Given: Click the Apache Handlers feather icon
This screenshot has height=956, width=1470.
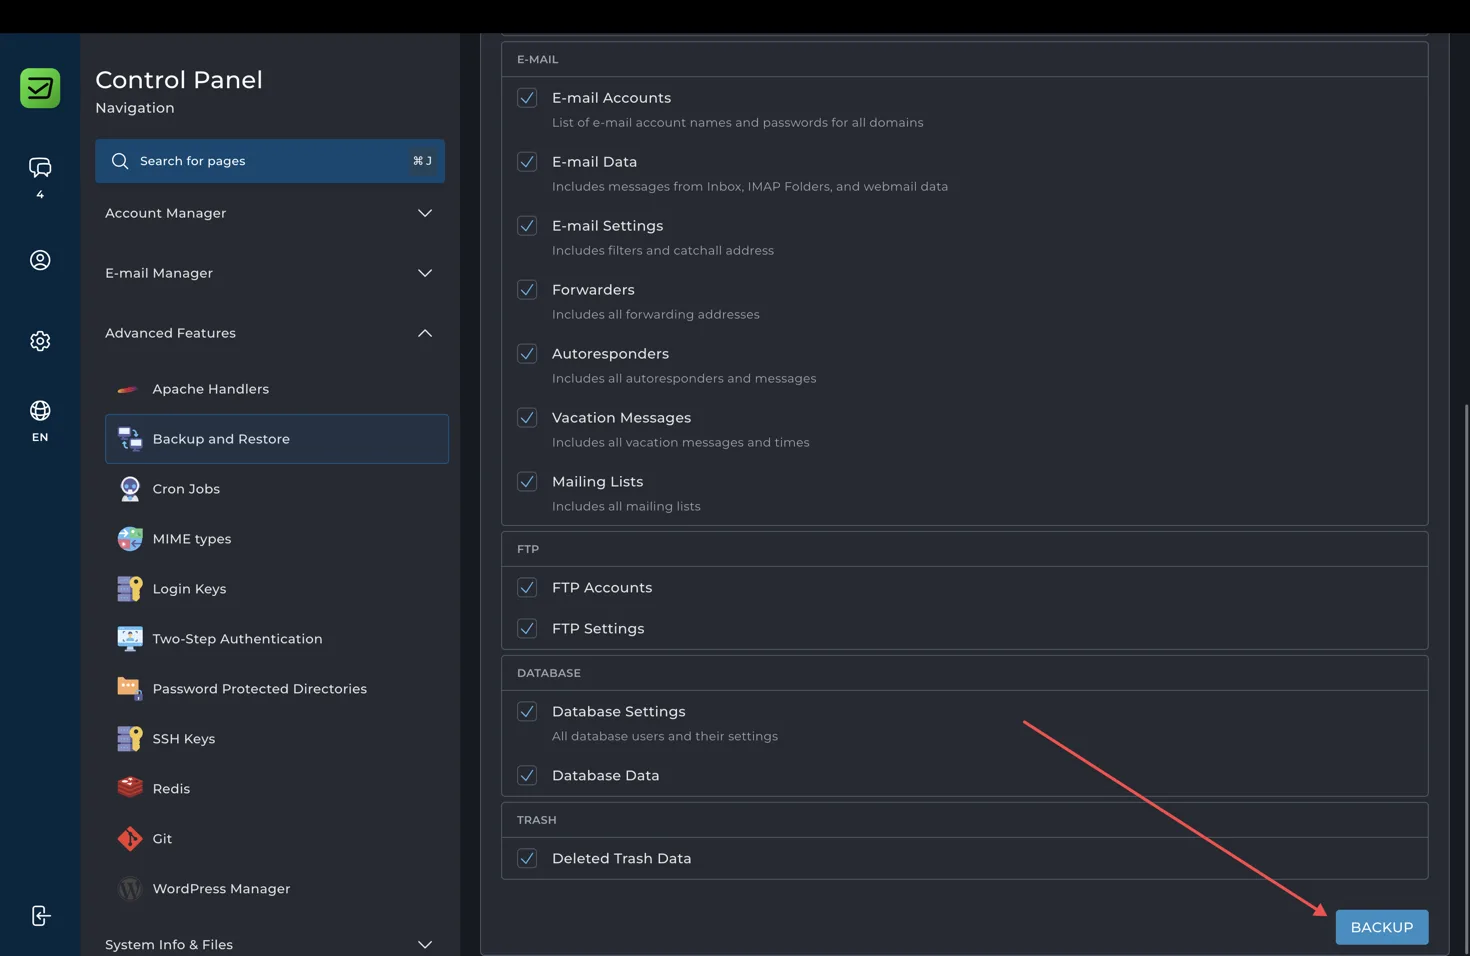Looking at the screenshot, I should coord(128,389).
